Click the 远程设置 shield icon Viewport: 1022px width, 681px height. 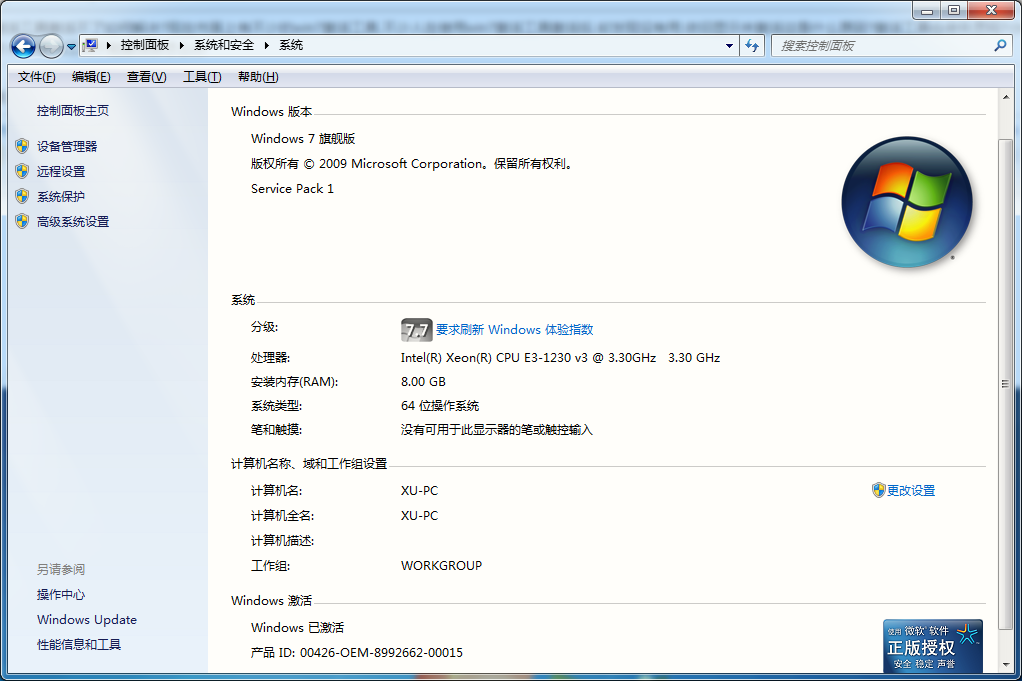tap(22, 171)
